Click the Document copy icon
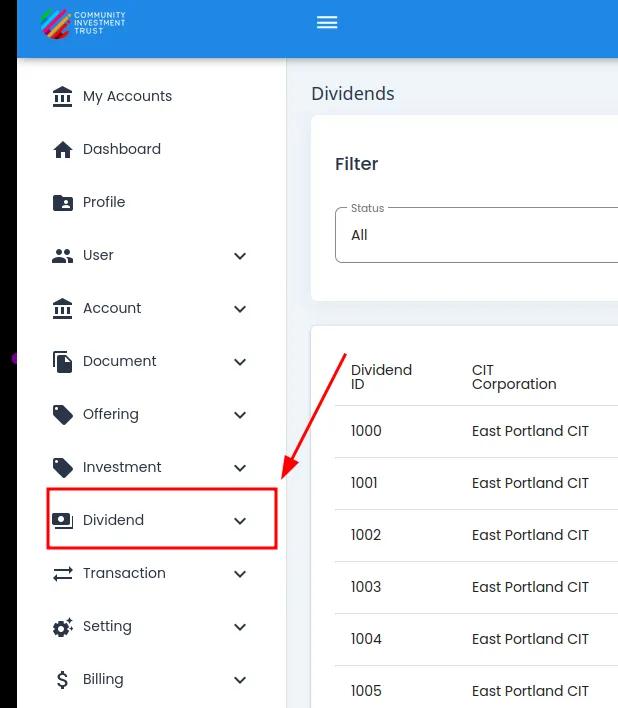618x708 pixels. tap(62, 361)
